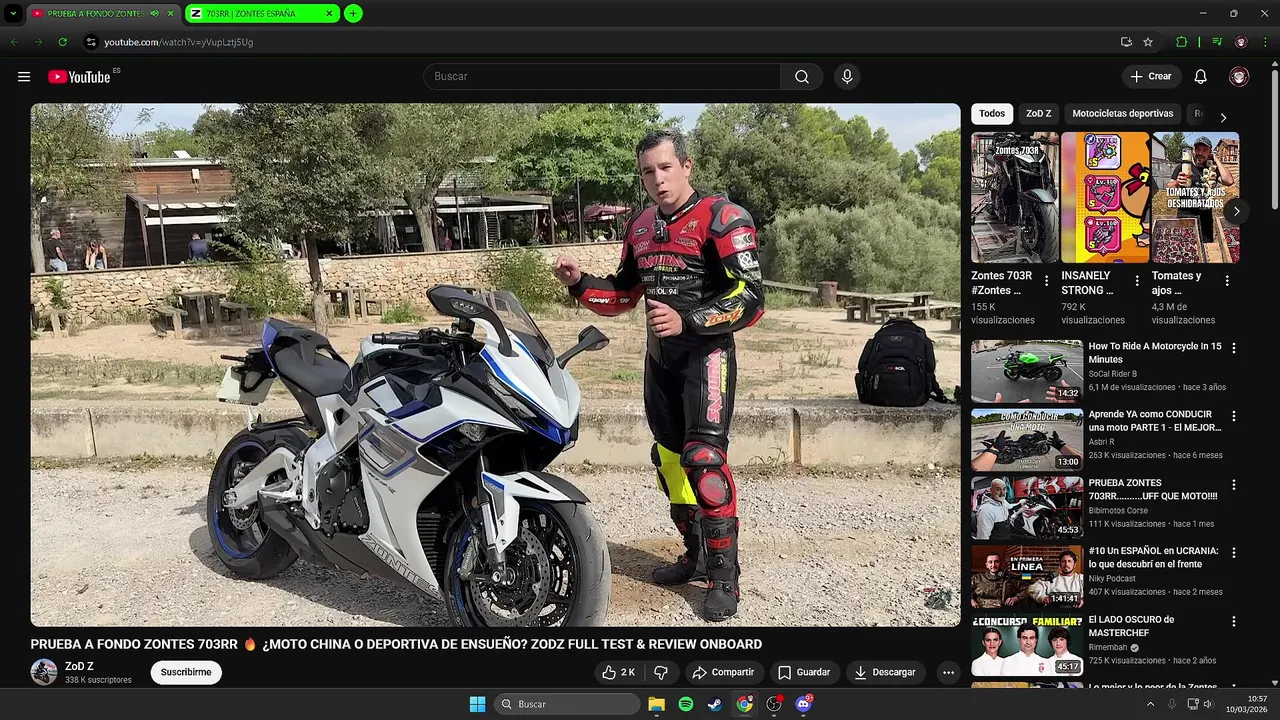Image resolution: width=1280 pixels, height=720 pixels.
Task: Open the YouTube account avatar menu
Action: click(1239, 77)
